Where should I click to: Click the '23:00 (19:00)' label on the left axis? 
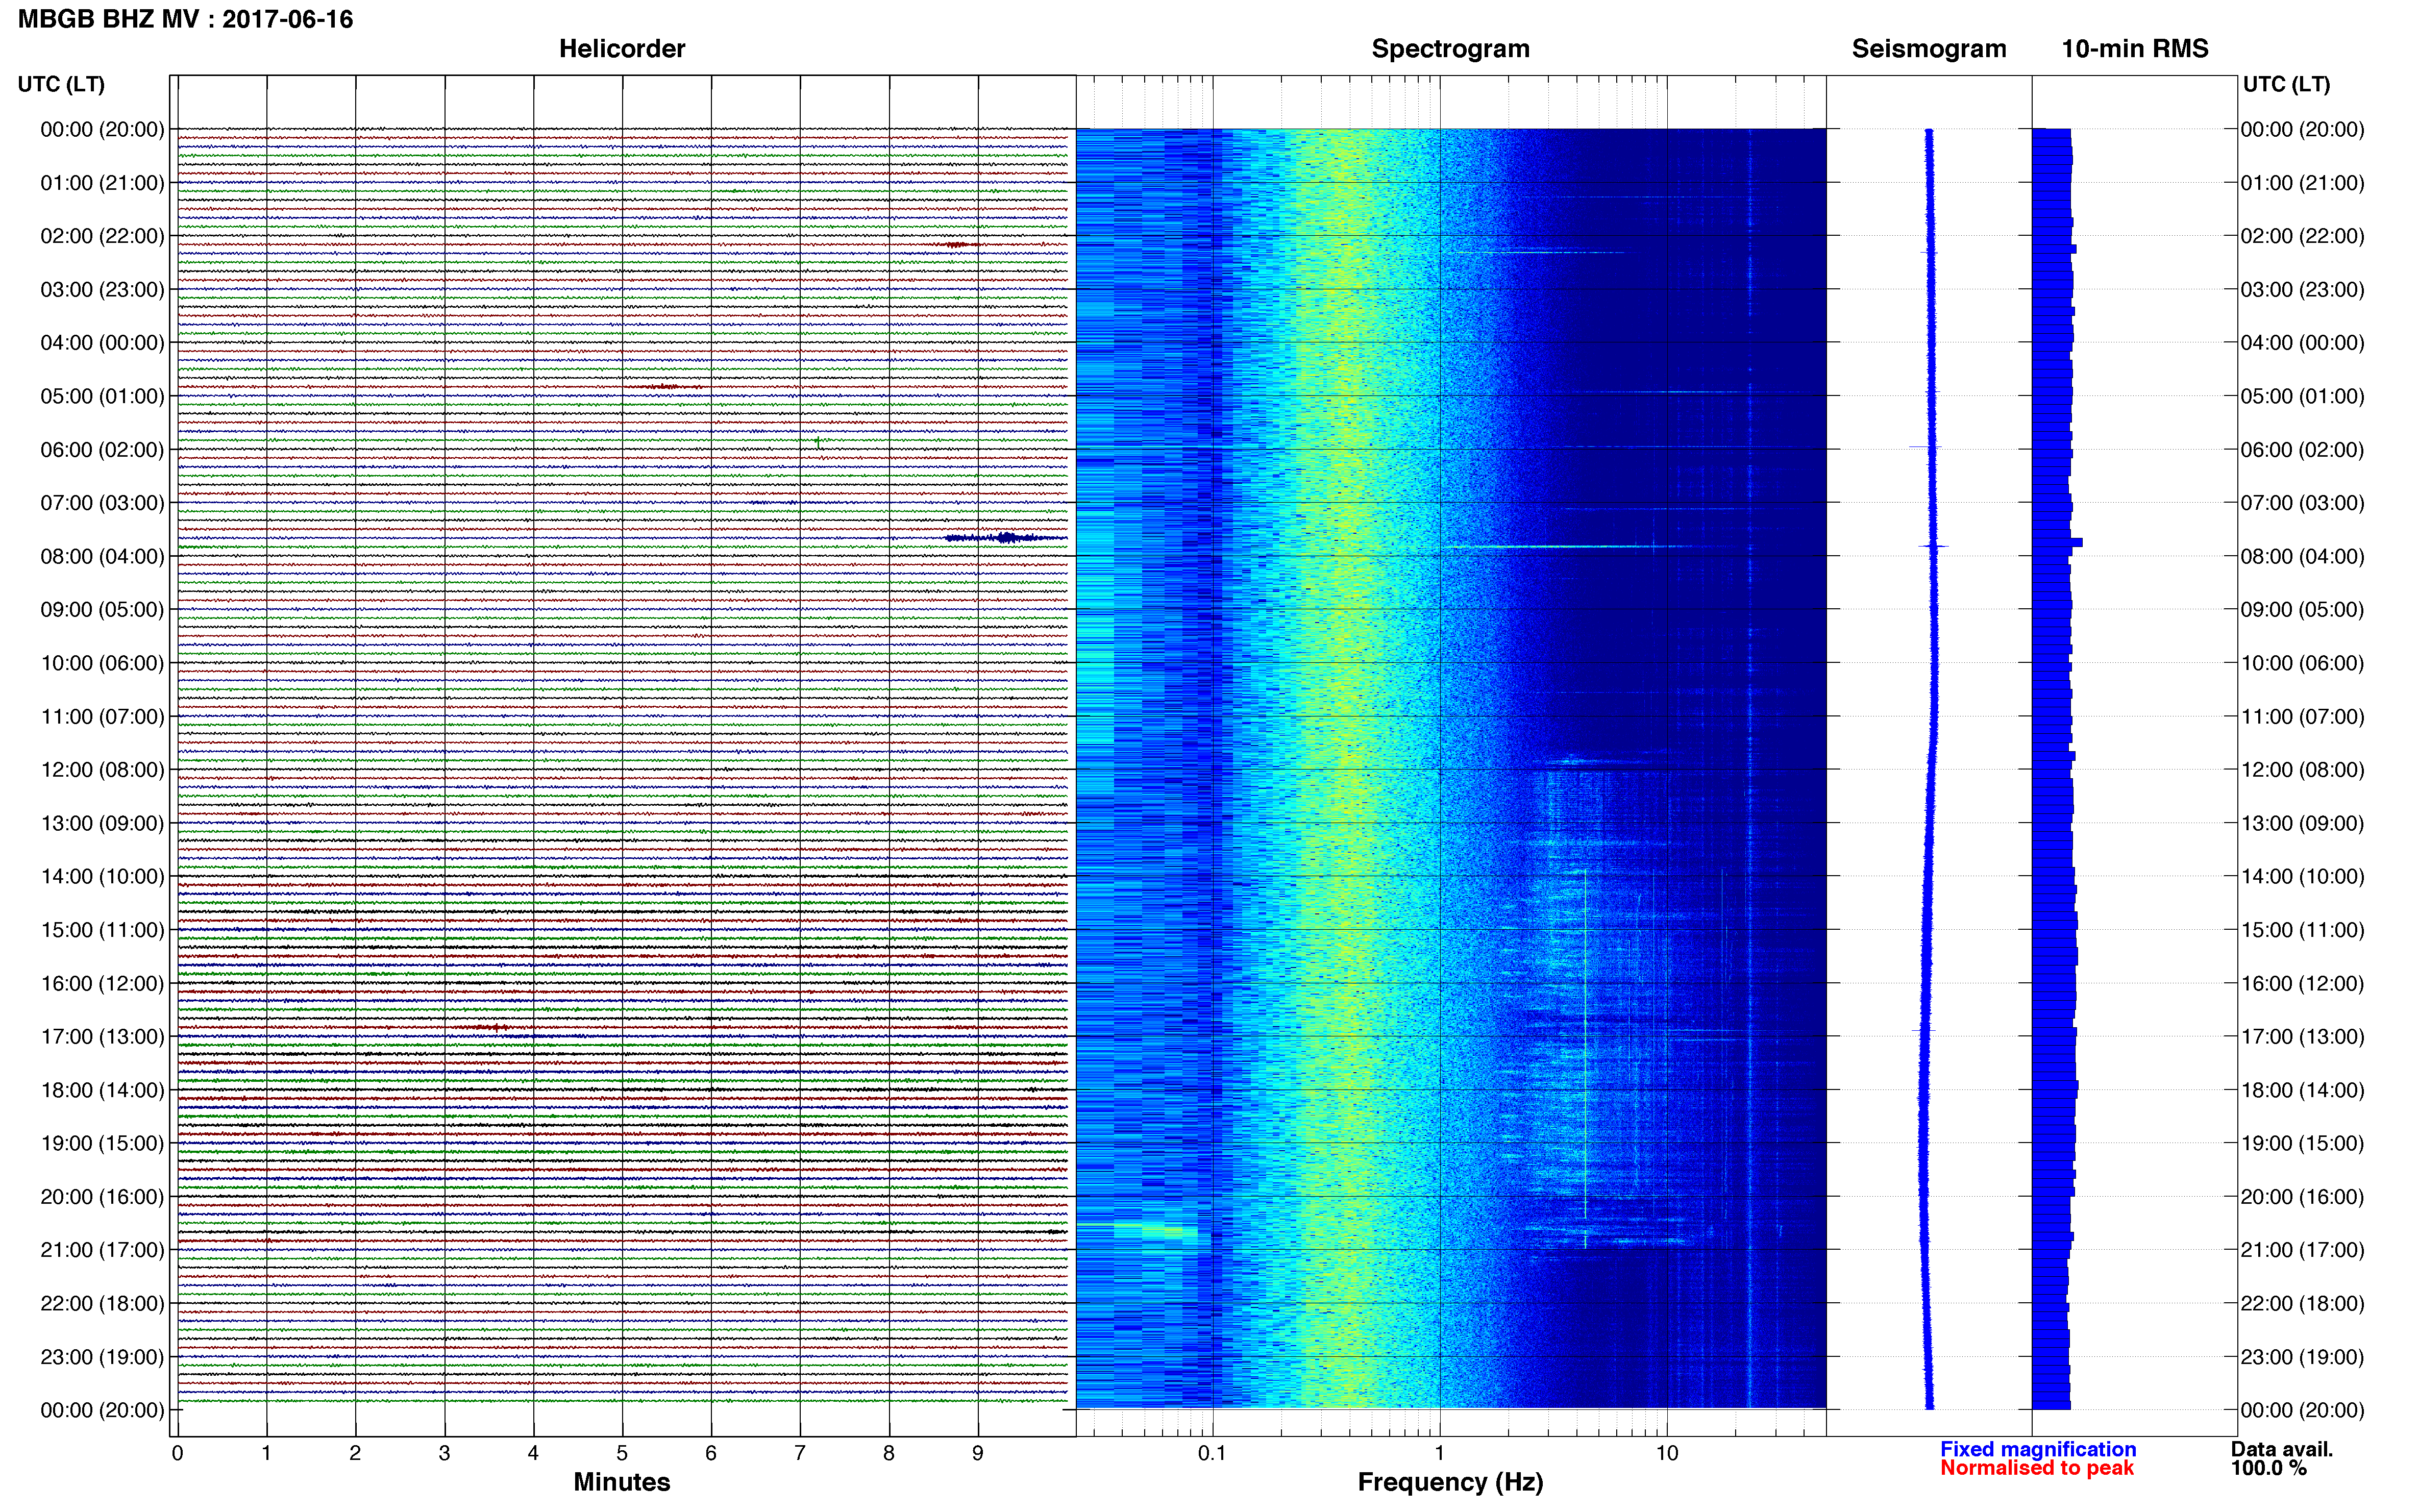(x=102, y=1357)
